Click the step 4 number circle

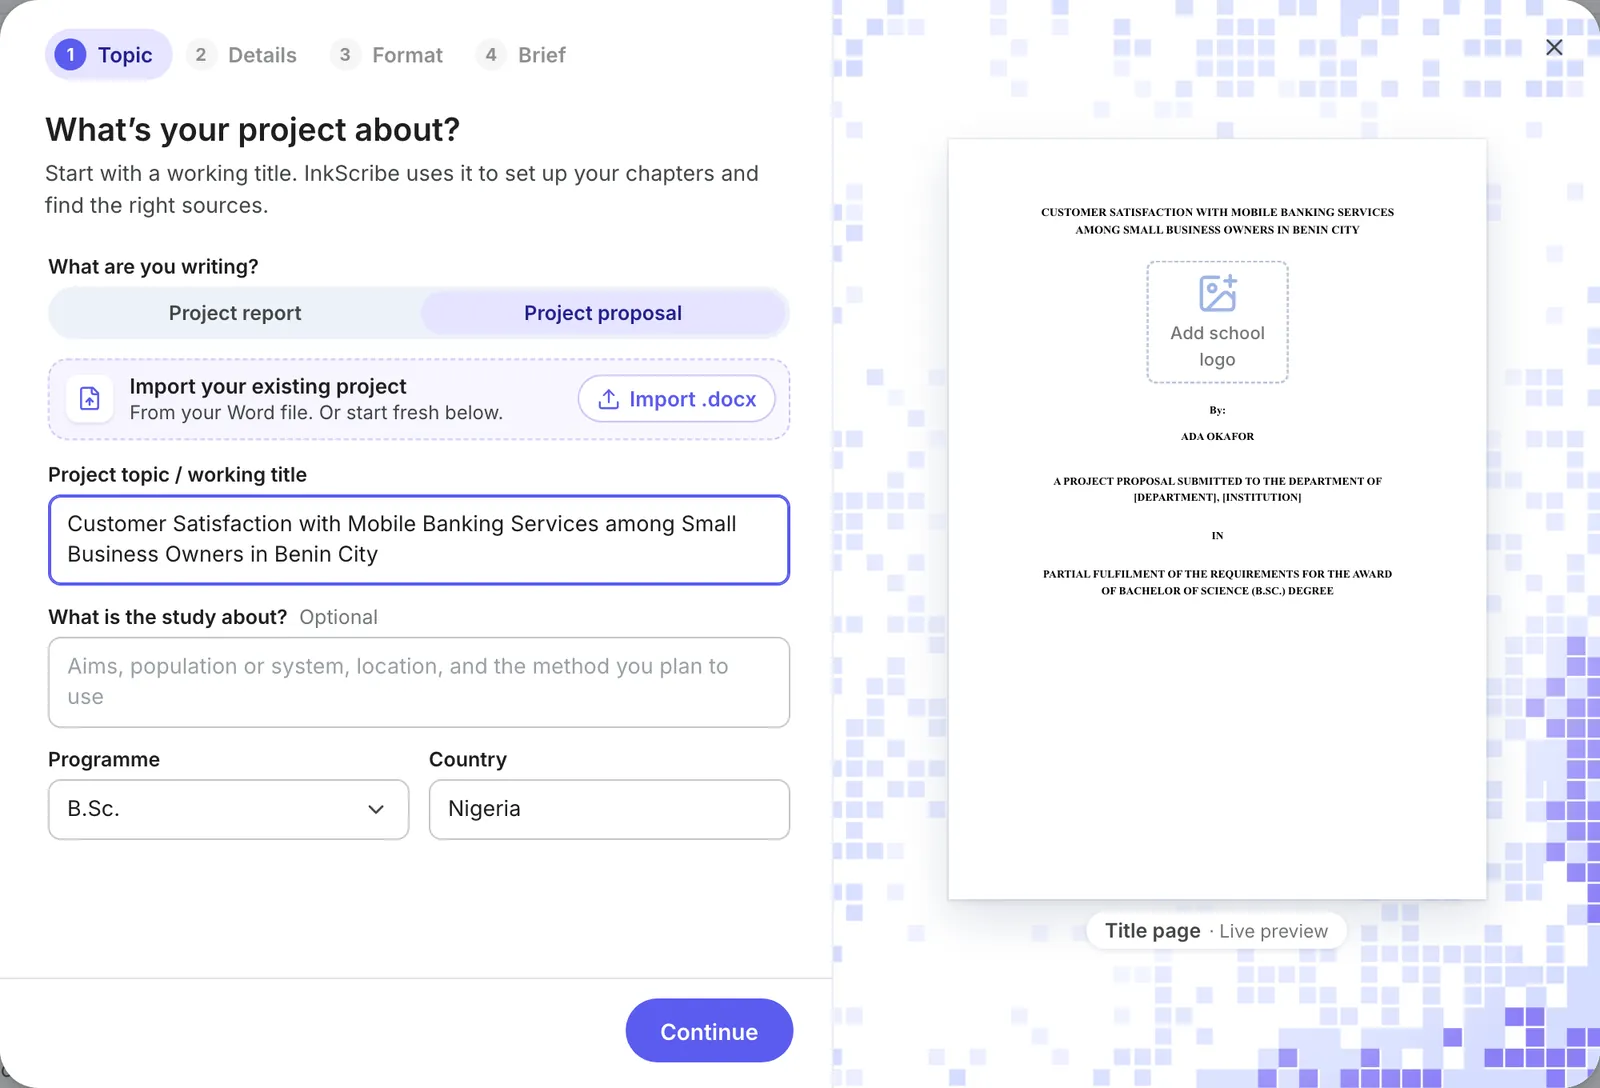click(491, 55)
